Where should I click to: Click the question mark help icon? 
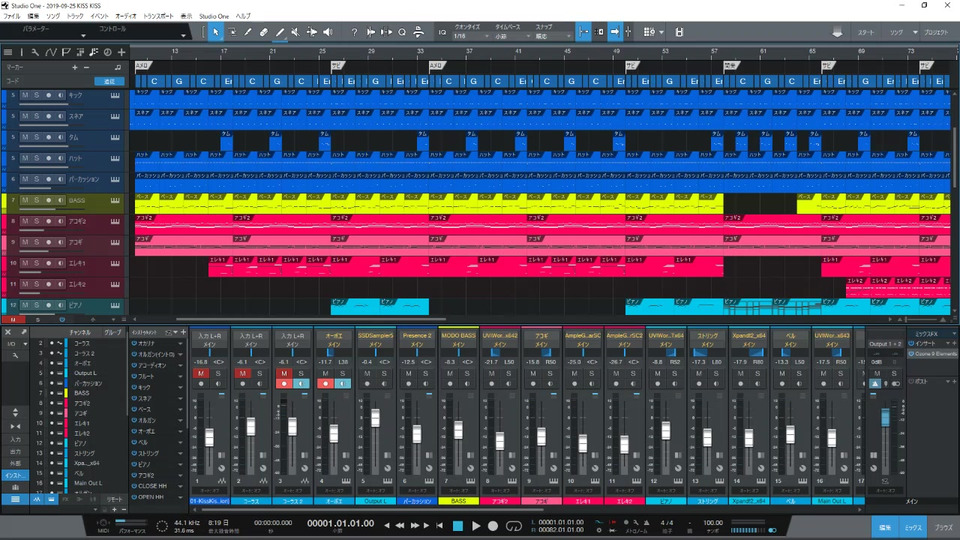[x=354, y=32]
